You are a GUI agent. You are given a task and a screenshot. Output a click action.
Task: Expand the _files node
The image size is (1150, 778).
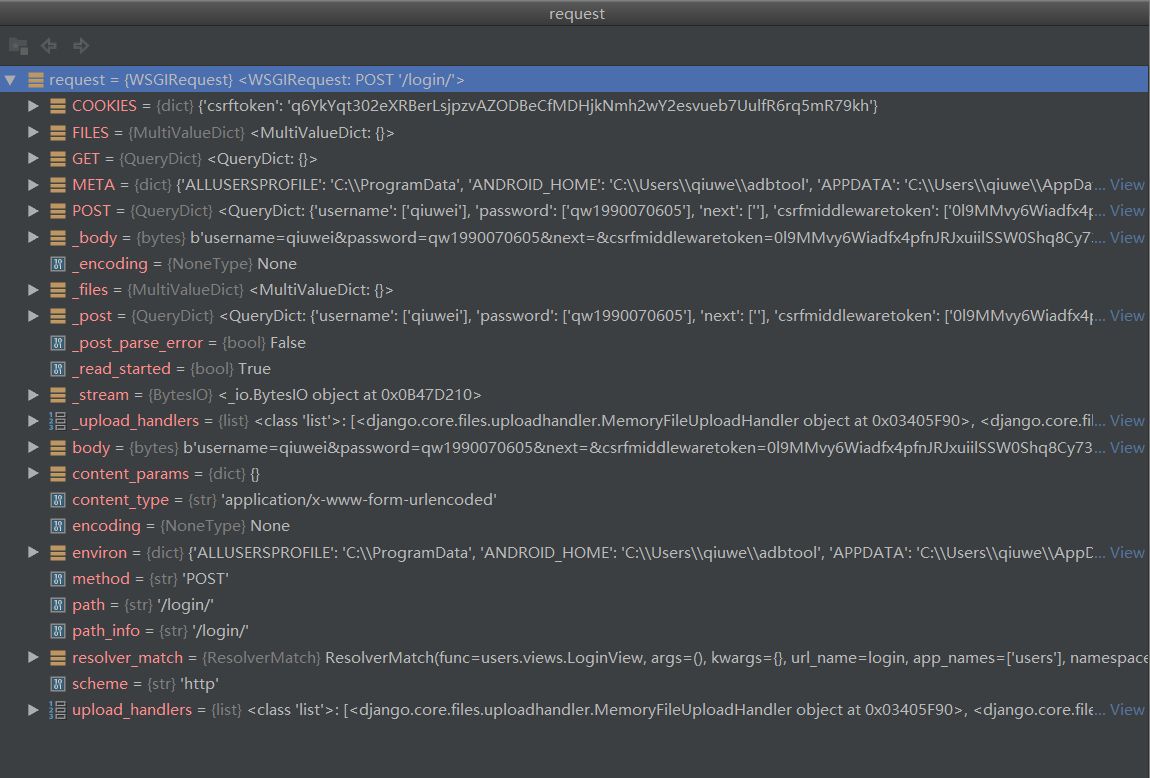(33, 290)
